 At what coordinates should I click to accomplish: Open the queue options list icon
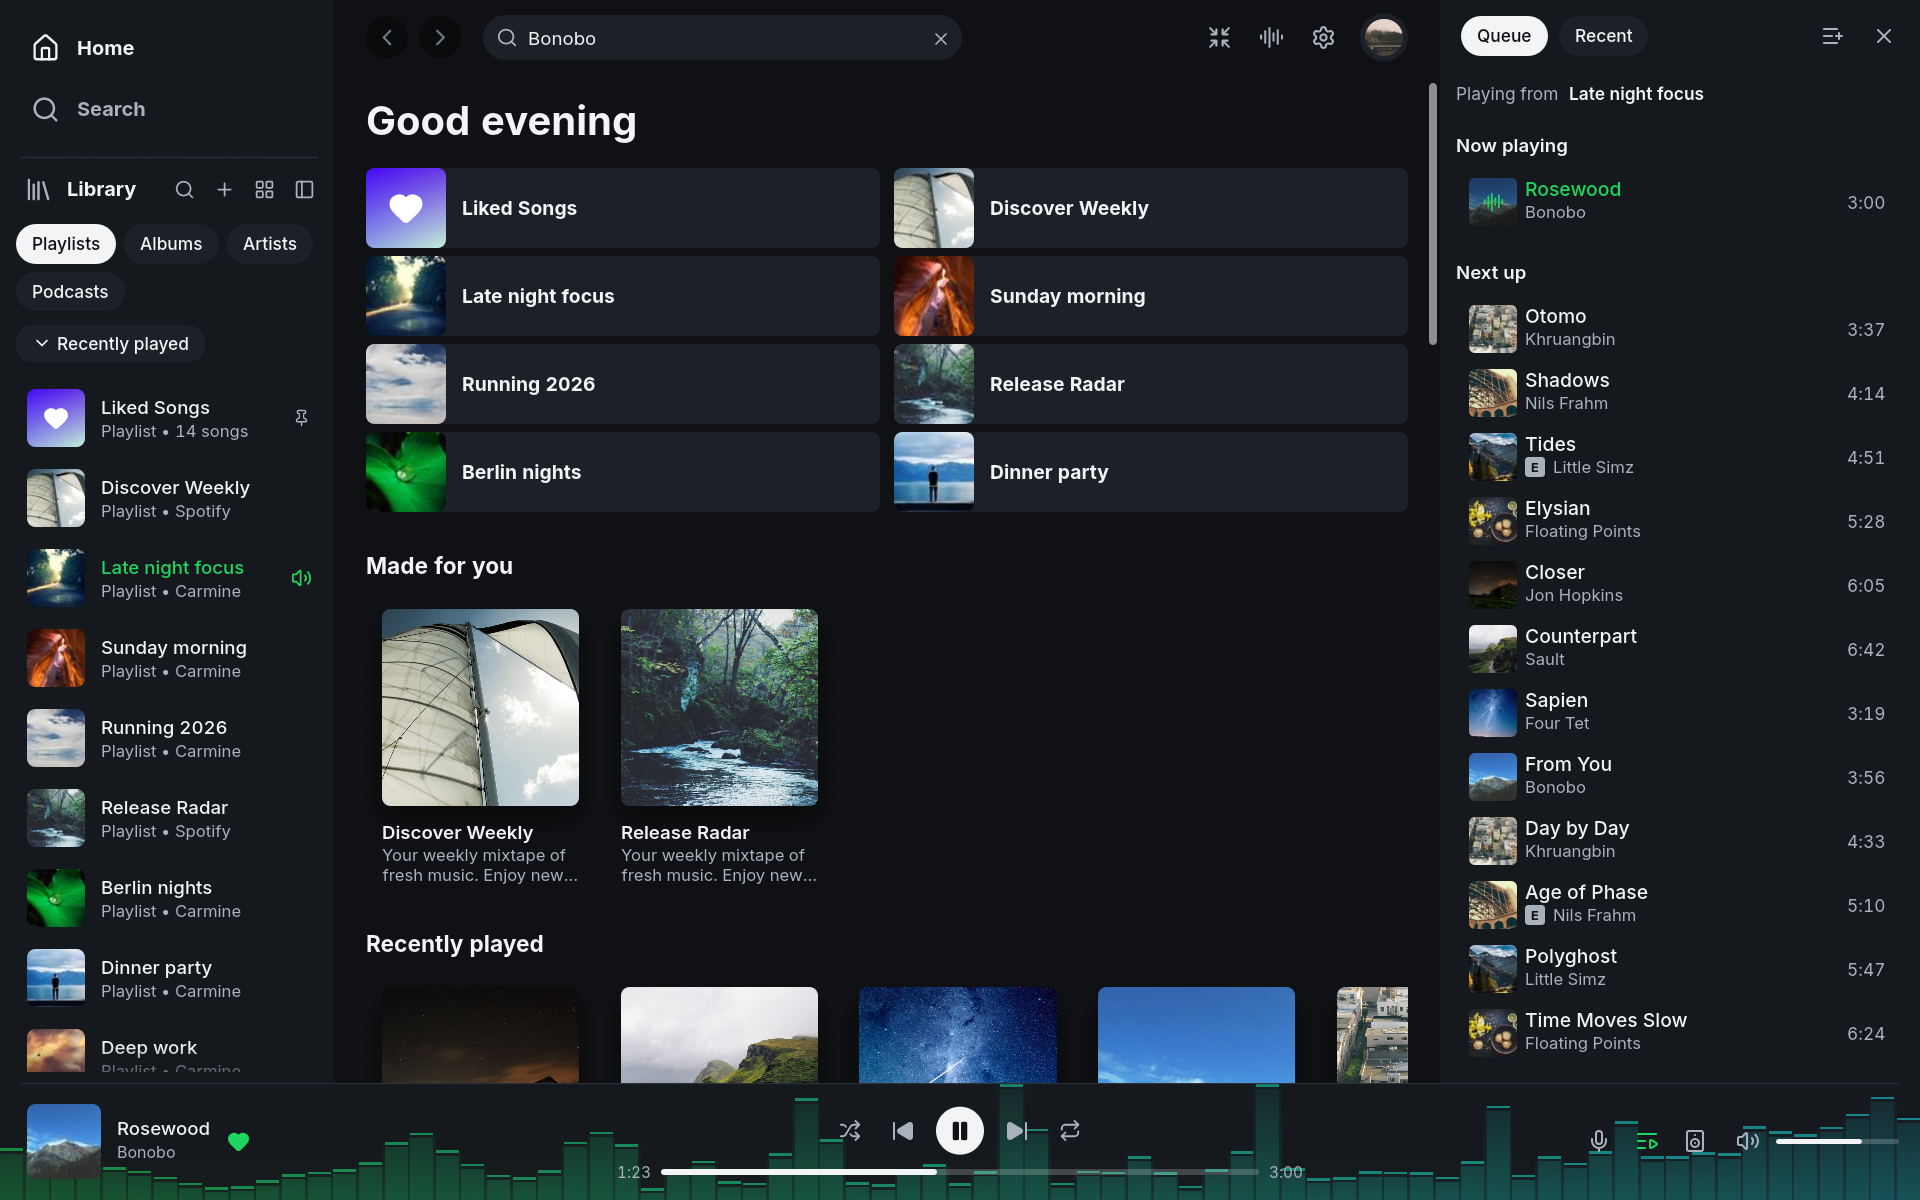(x=1832, y=36)
